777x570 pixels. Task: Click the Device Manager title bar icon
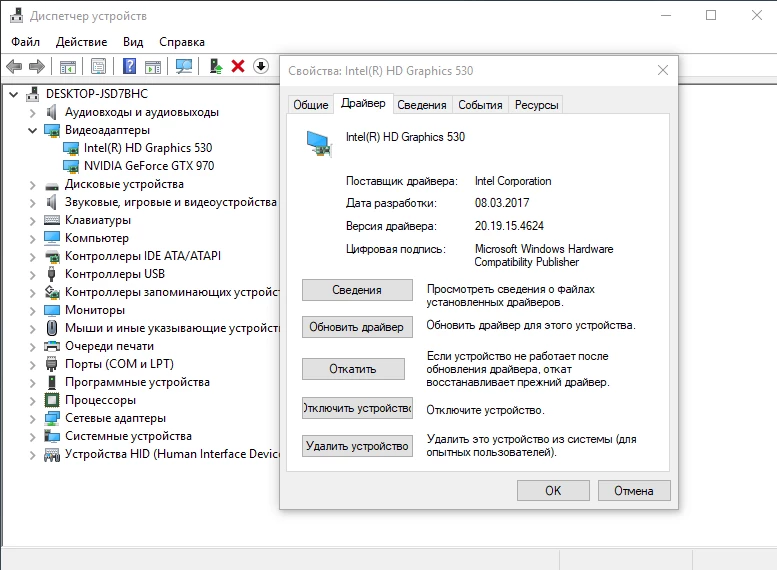point(16,15)
